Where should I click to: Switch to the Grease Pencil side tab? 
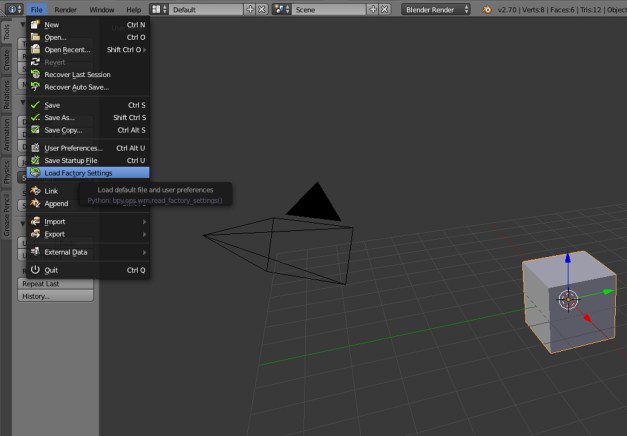pos(6,217)
